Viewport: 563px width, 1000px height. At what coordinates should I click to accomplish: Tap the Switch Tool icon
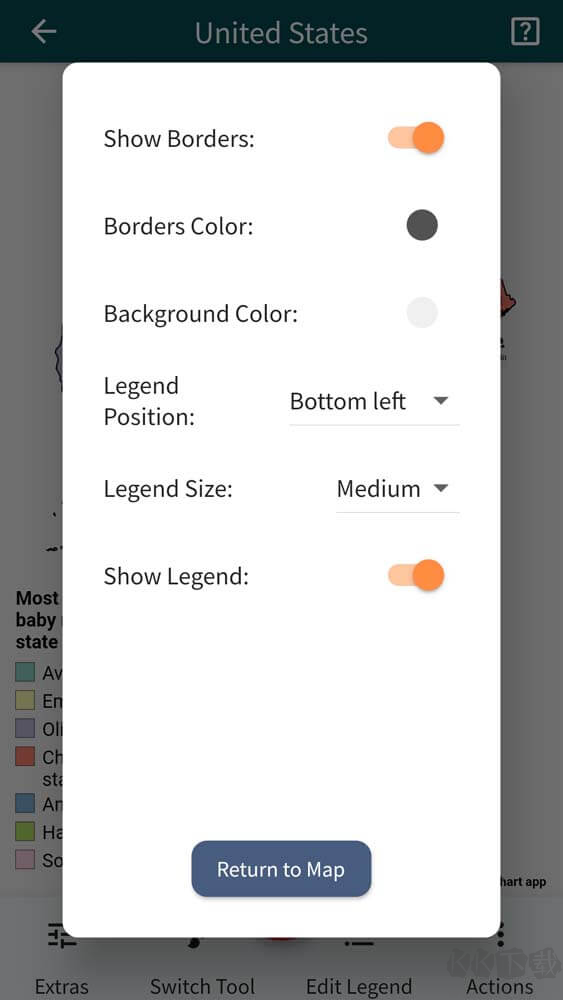coord(194,942)
